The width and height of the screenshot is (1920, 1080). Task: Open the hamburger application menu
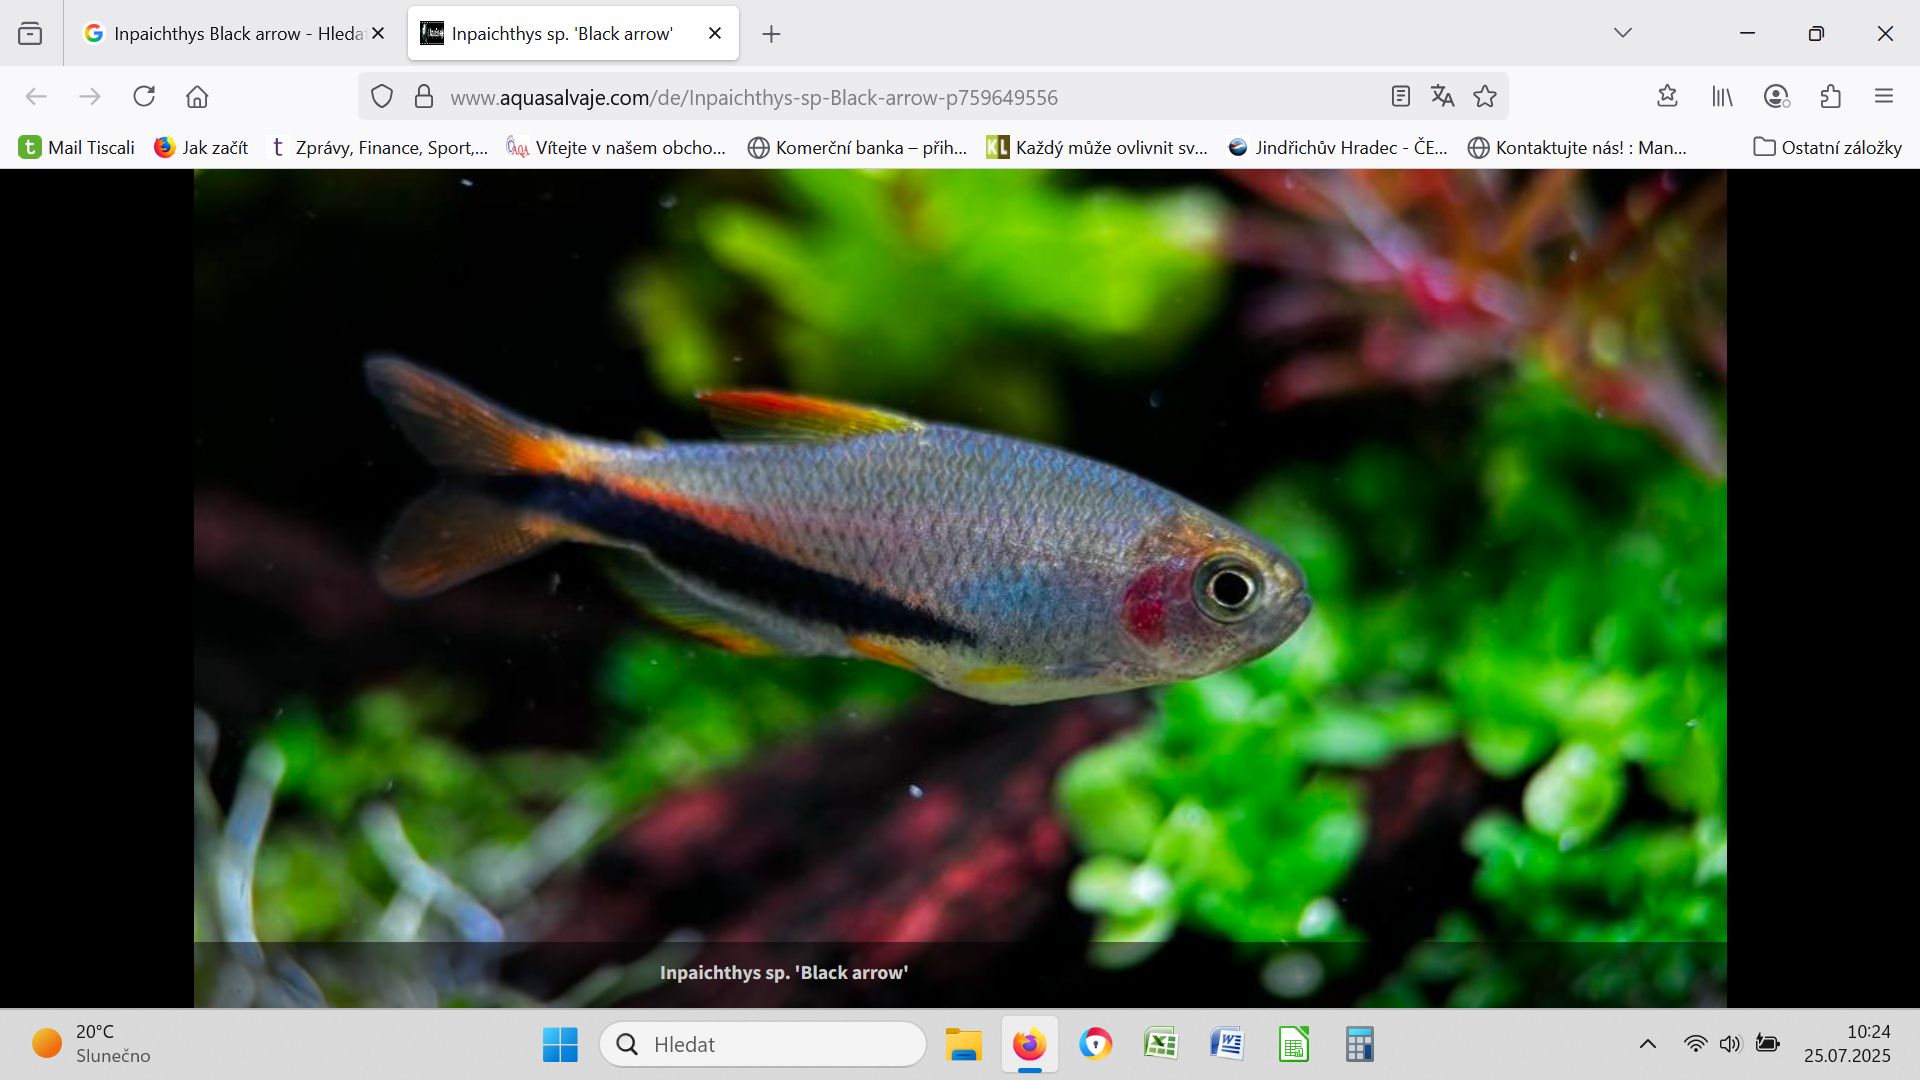(x=1885, y=96)
